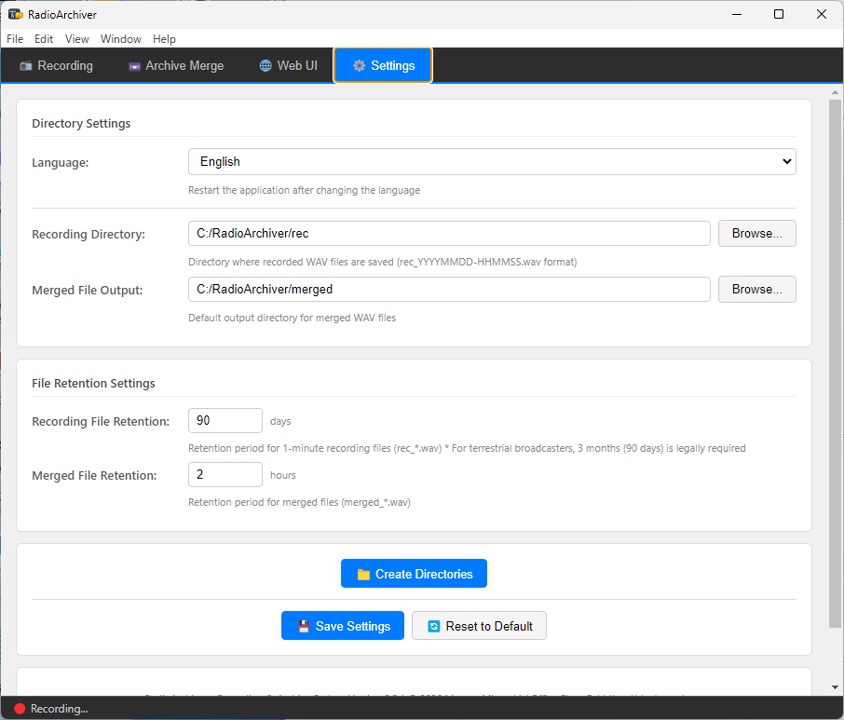844x720 pixels.
Task: Click the scrollbar up arrow
Action: tap(835, 93)
